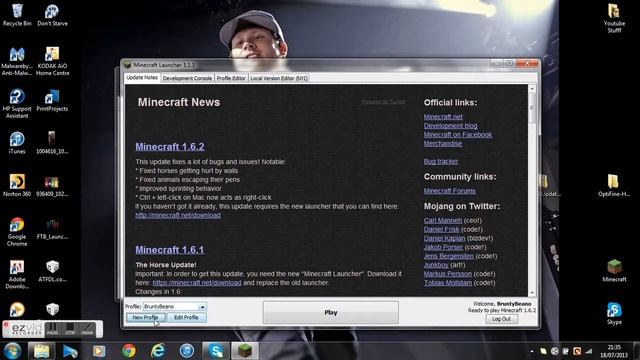Activate the ezvid Draw tool
The height and width of the screenshot is (360, 640).
pyautogui.click(x=87, y=329)
